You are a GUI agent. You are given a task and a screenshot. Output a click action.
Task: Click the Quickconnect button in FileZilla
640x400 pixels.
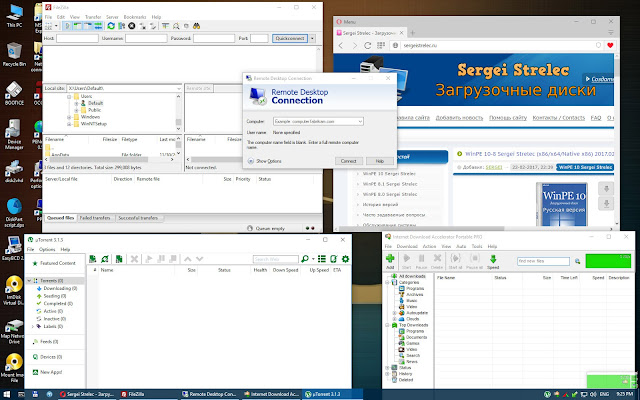tap(290, 38)
